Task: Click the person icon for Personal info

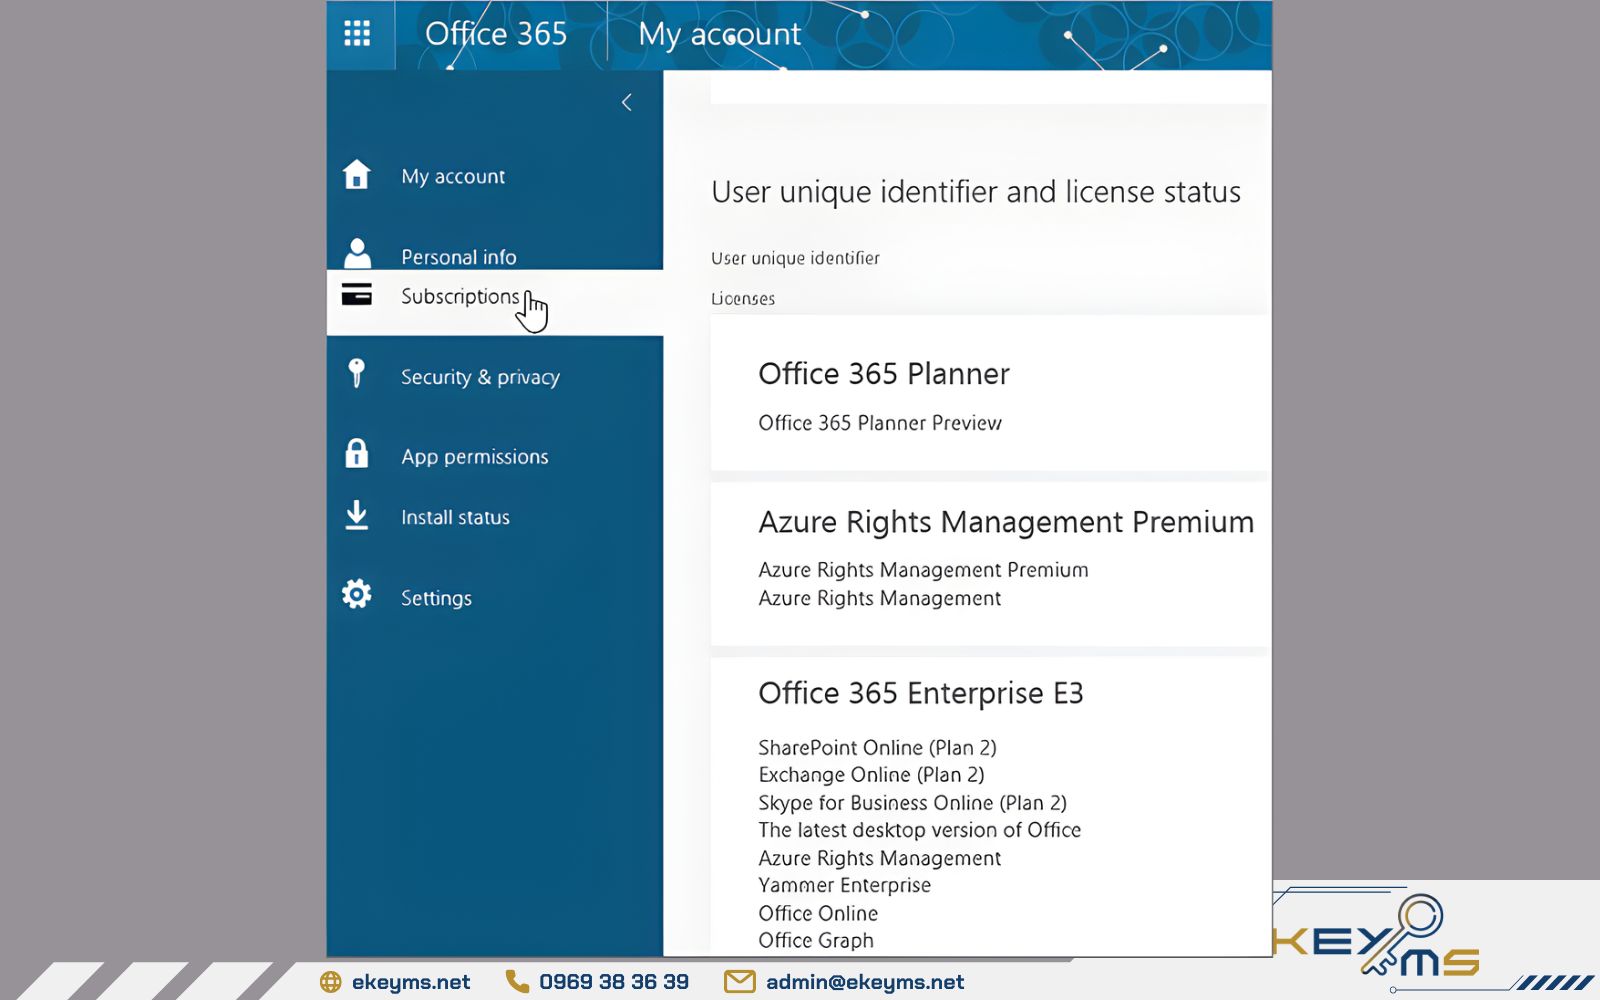Action: coord(357,254)
